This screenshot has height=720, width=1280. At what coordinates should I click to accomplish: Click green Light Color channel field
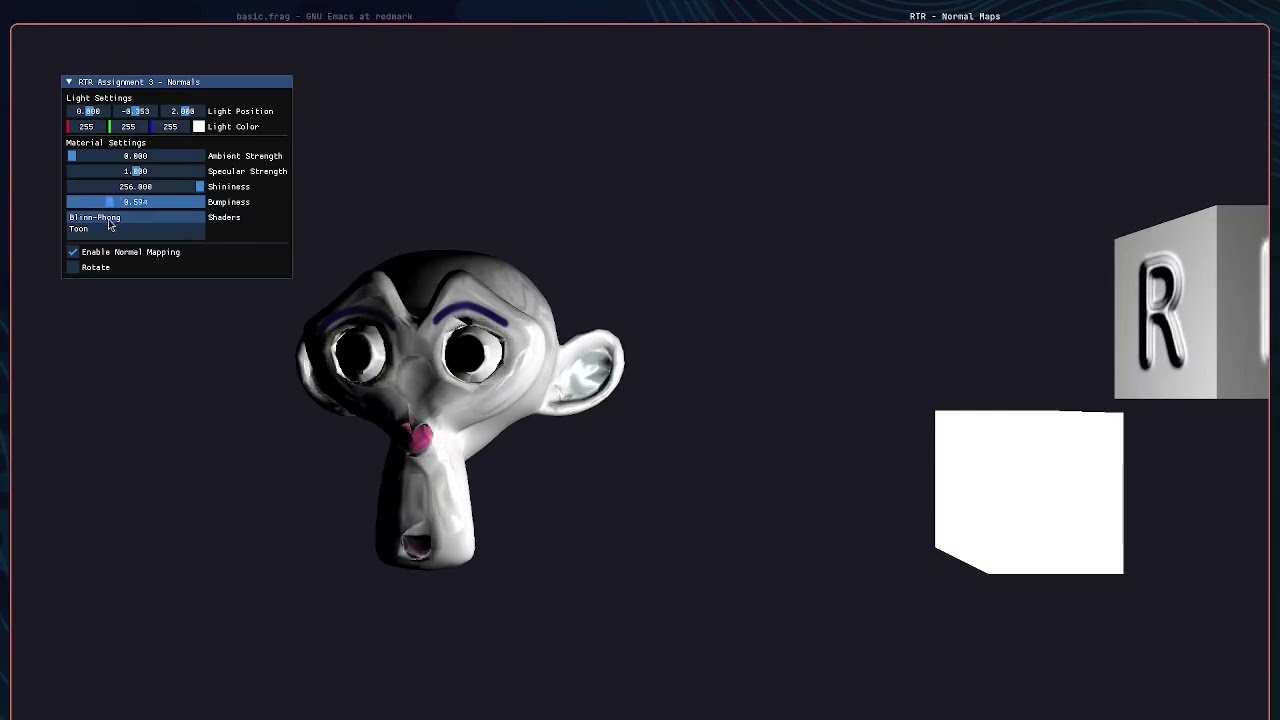[128, 127]
